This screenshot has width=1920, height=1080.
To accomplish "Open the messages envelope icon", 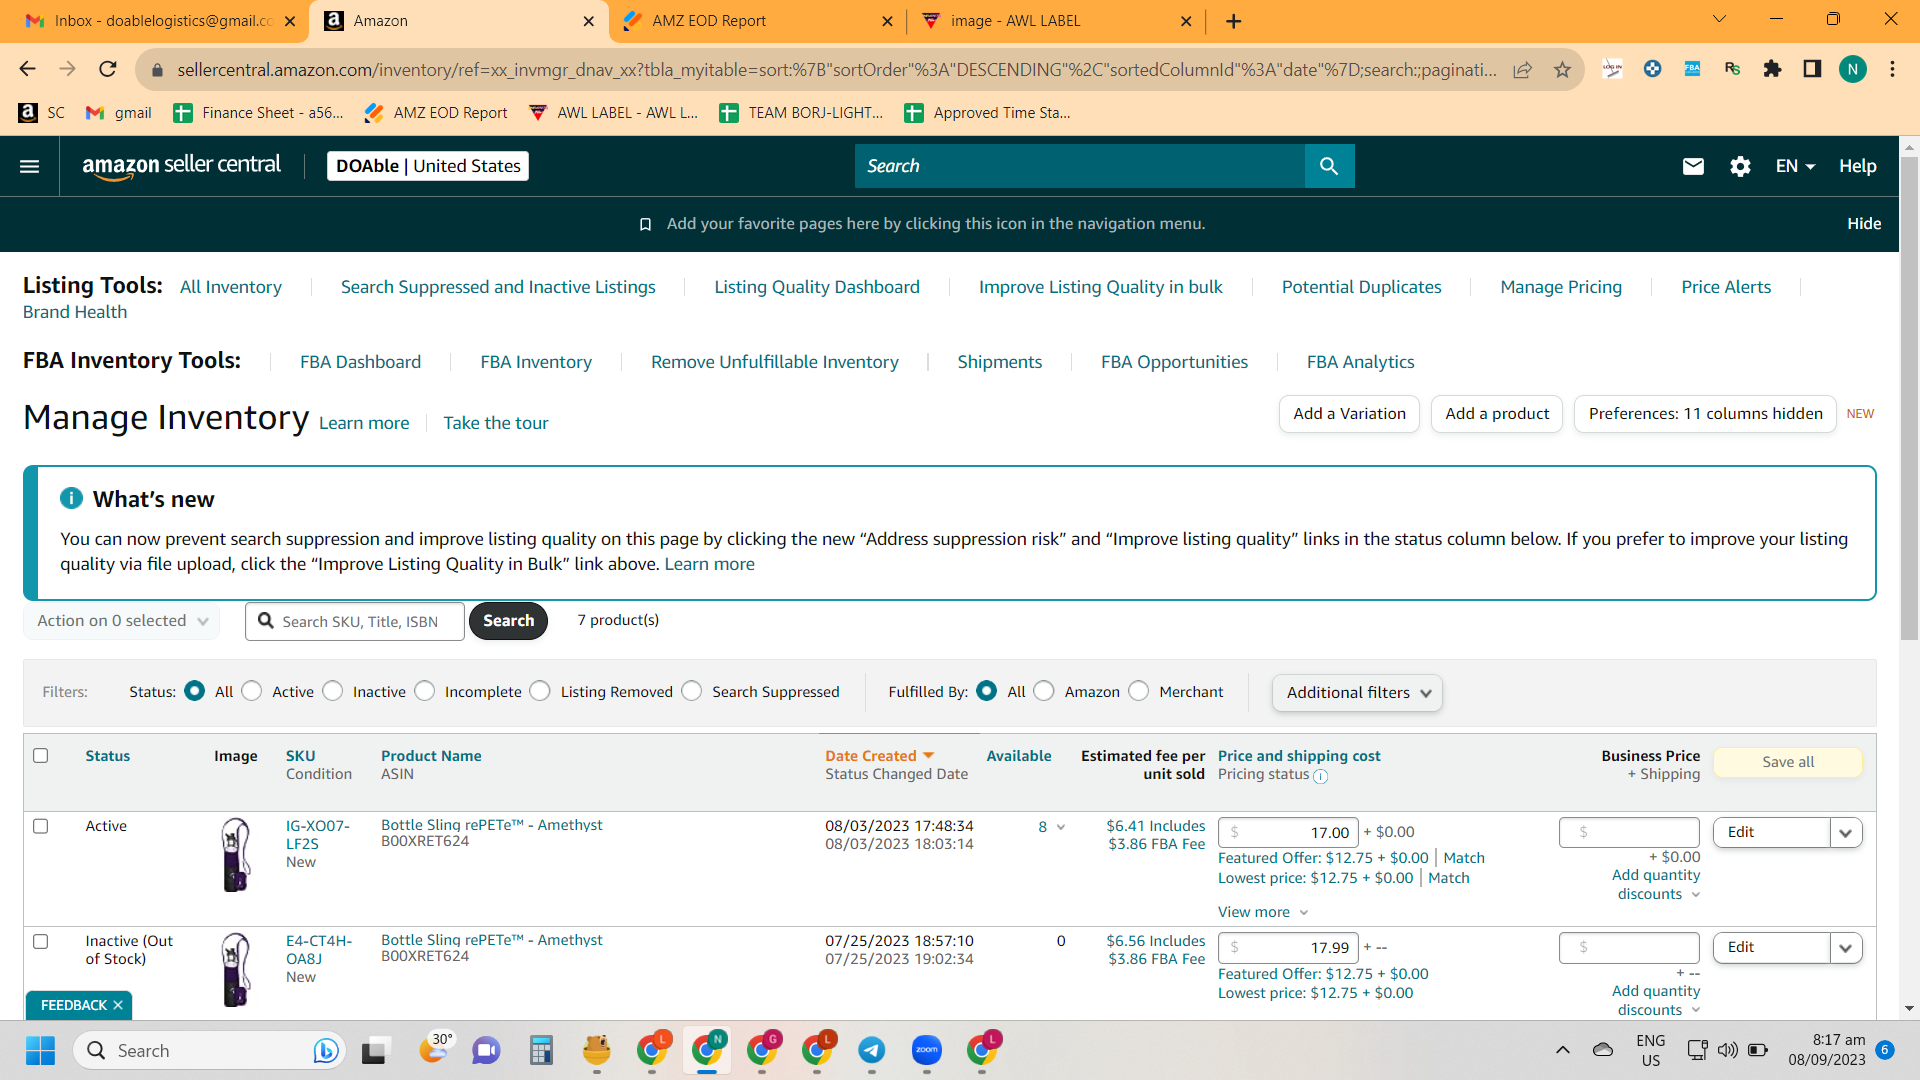I will [1693, 166].
